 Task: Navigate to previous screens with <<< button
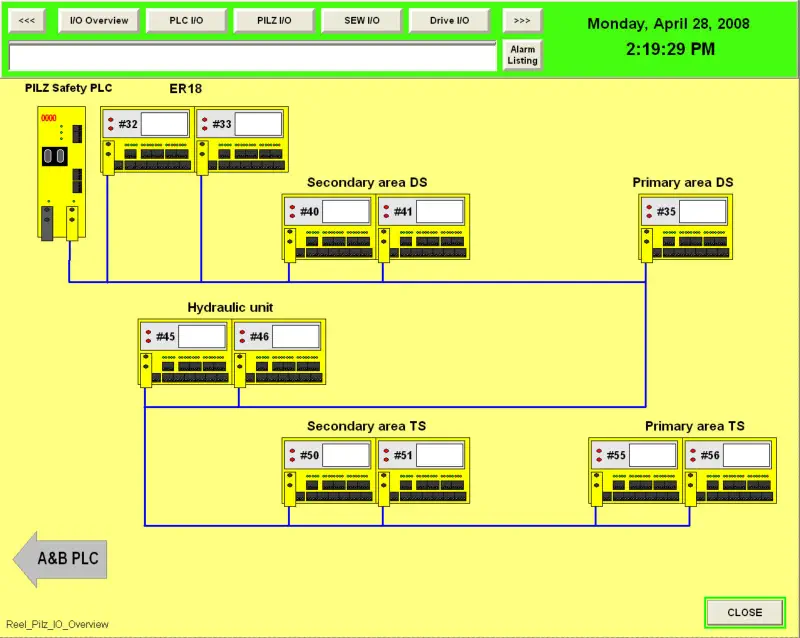click(28, 21)
